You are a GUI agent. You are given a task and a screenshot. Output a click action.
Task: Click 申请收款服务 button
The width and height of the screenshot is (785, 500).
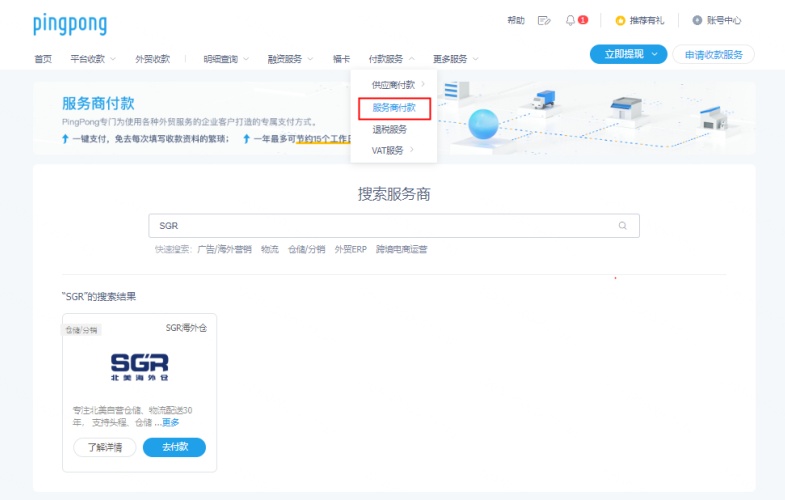point(713,55)
